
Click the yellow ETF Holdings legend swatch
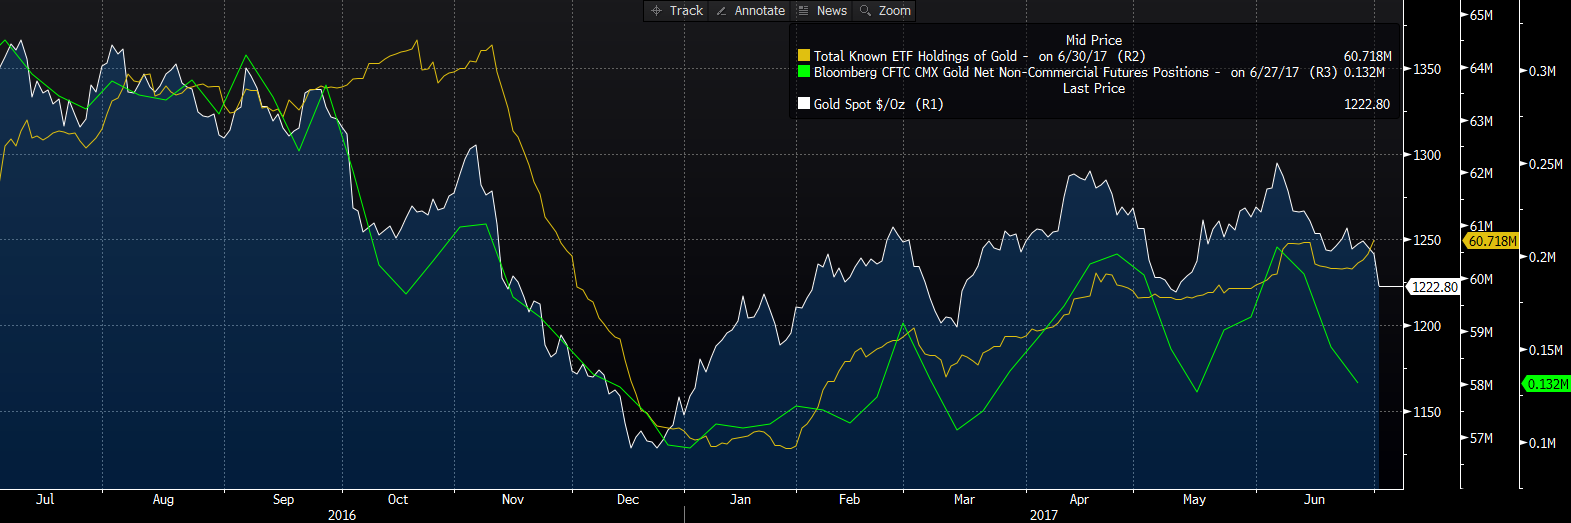coord(803,57)
